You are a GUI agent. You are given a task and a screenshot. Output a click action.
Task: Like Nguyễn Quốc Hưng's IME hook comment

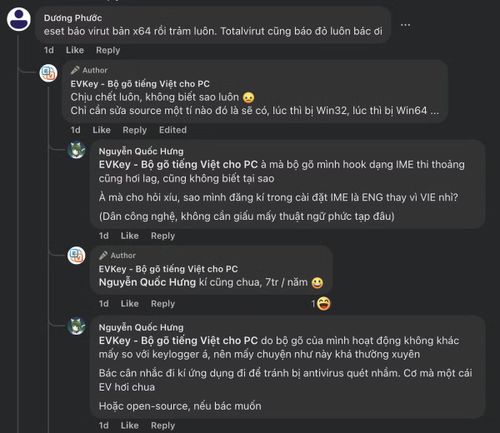pyautogui.click(x=130, y=236)
